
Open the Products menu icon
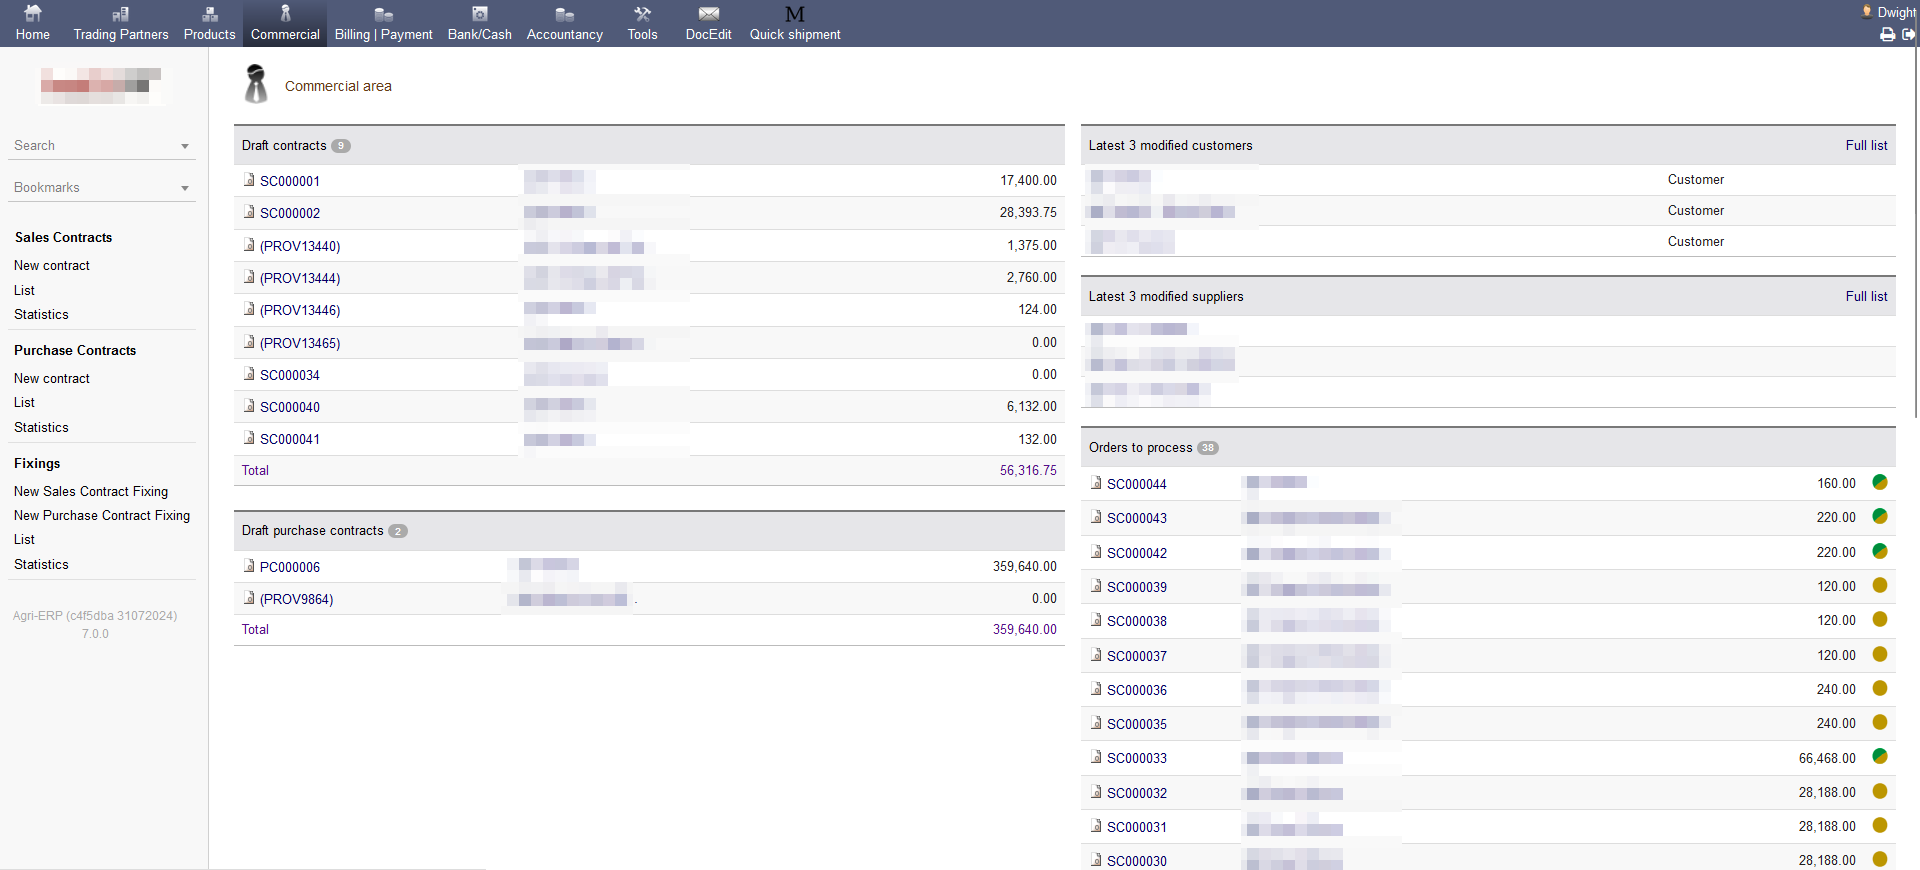click(x=210, y=14)
